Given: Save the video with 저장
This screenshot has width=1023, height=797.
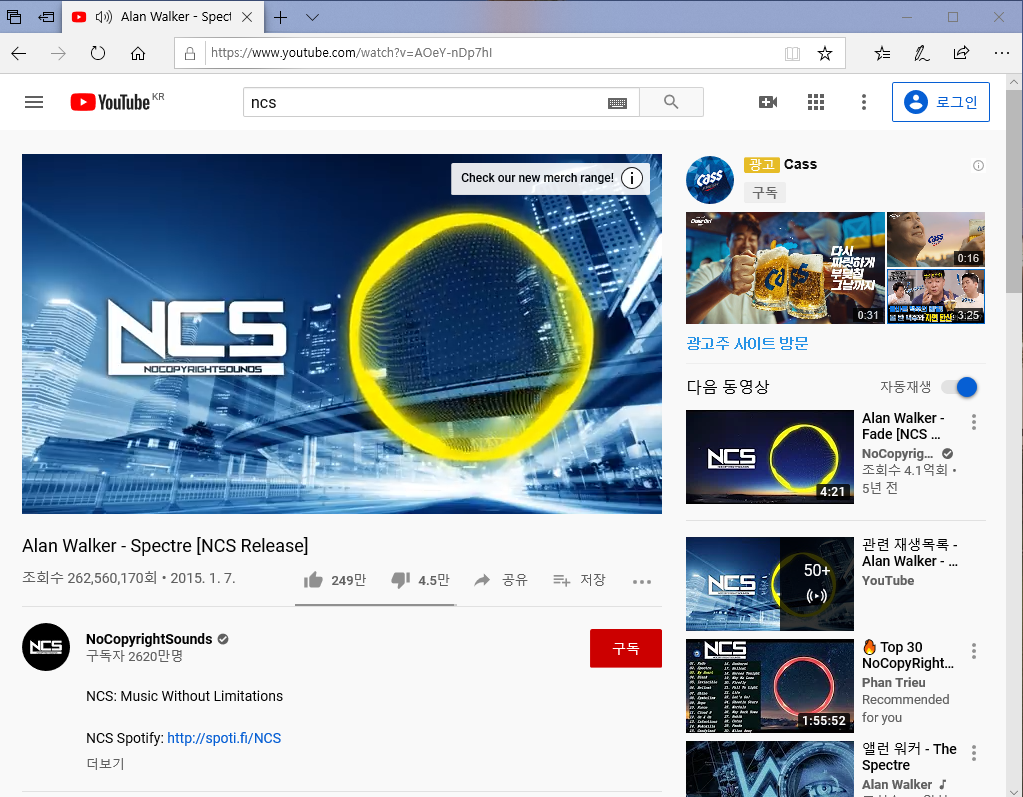Looking at the screenshot, I should pos(579,580).
